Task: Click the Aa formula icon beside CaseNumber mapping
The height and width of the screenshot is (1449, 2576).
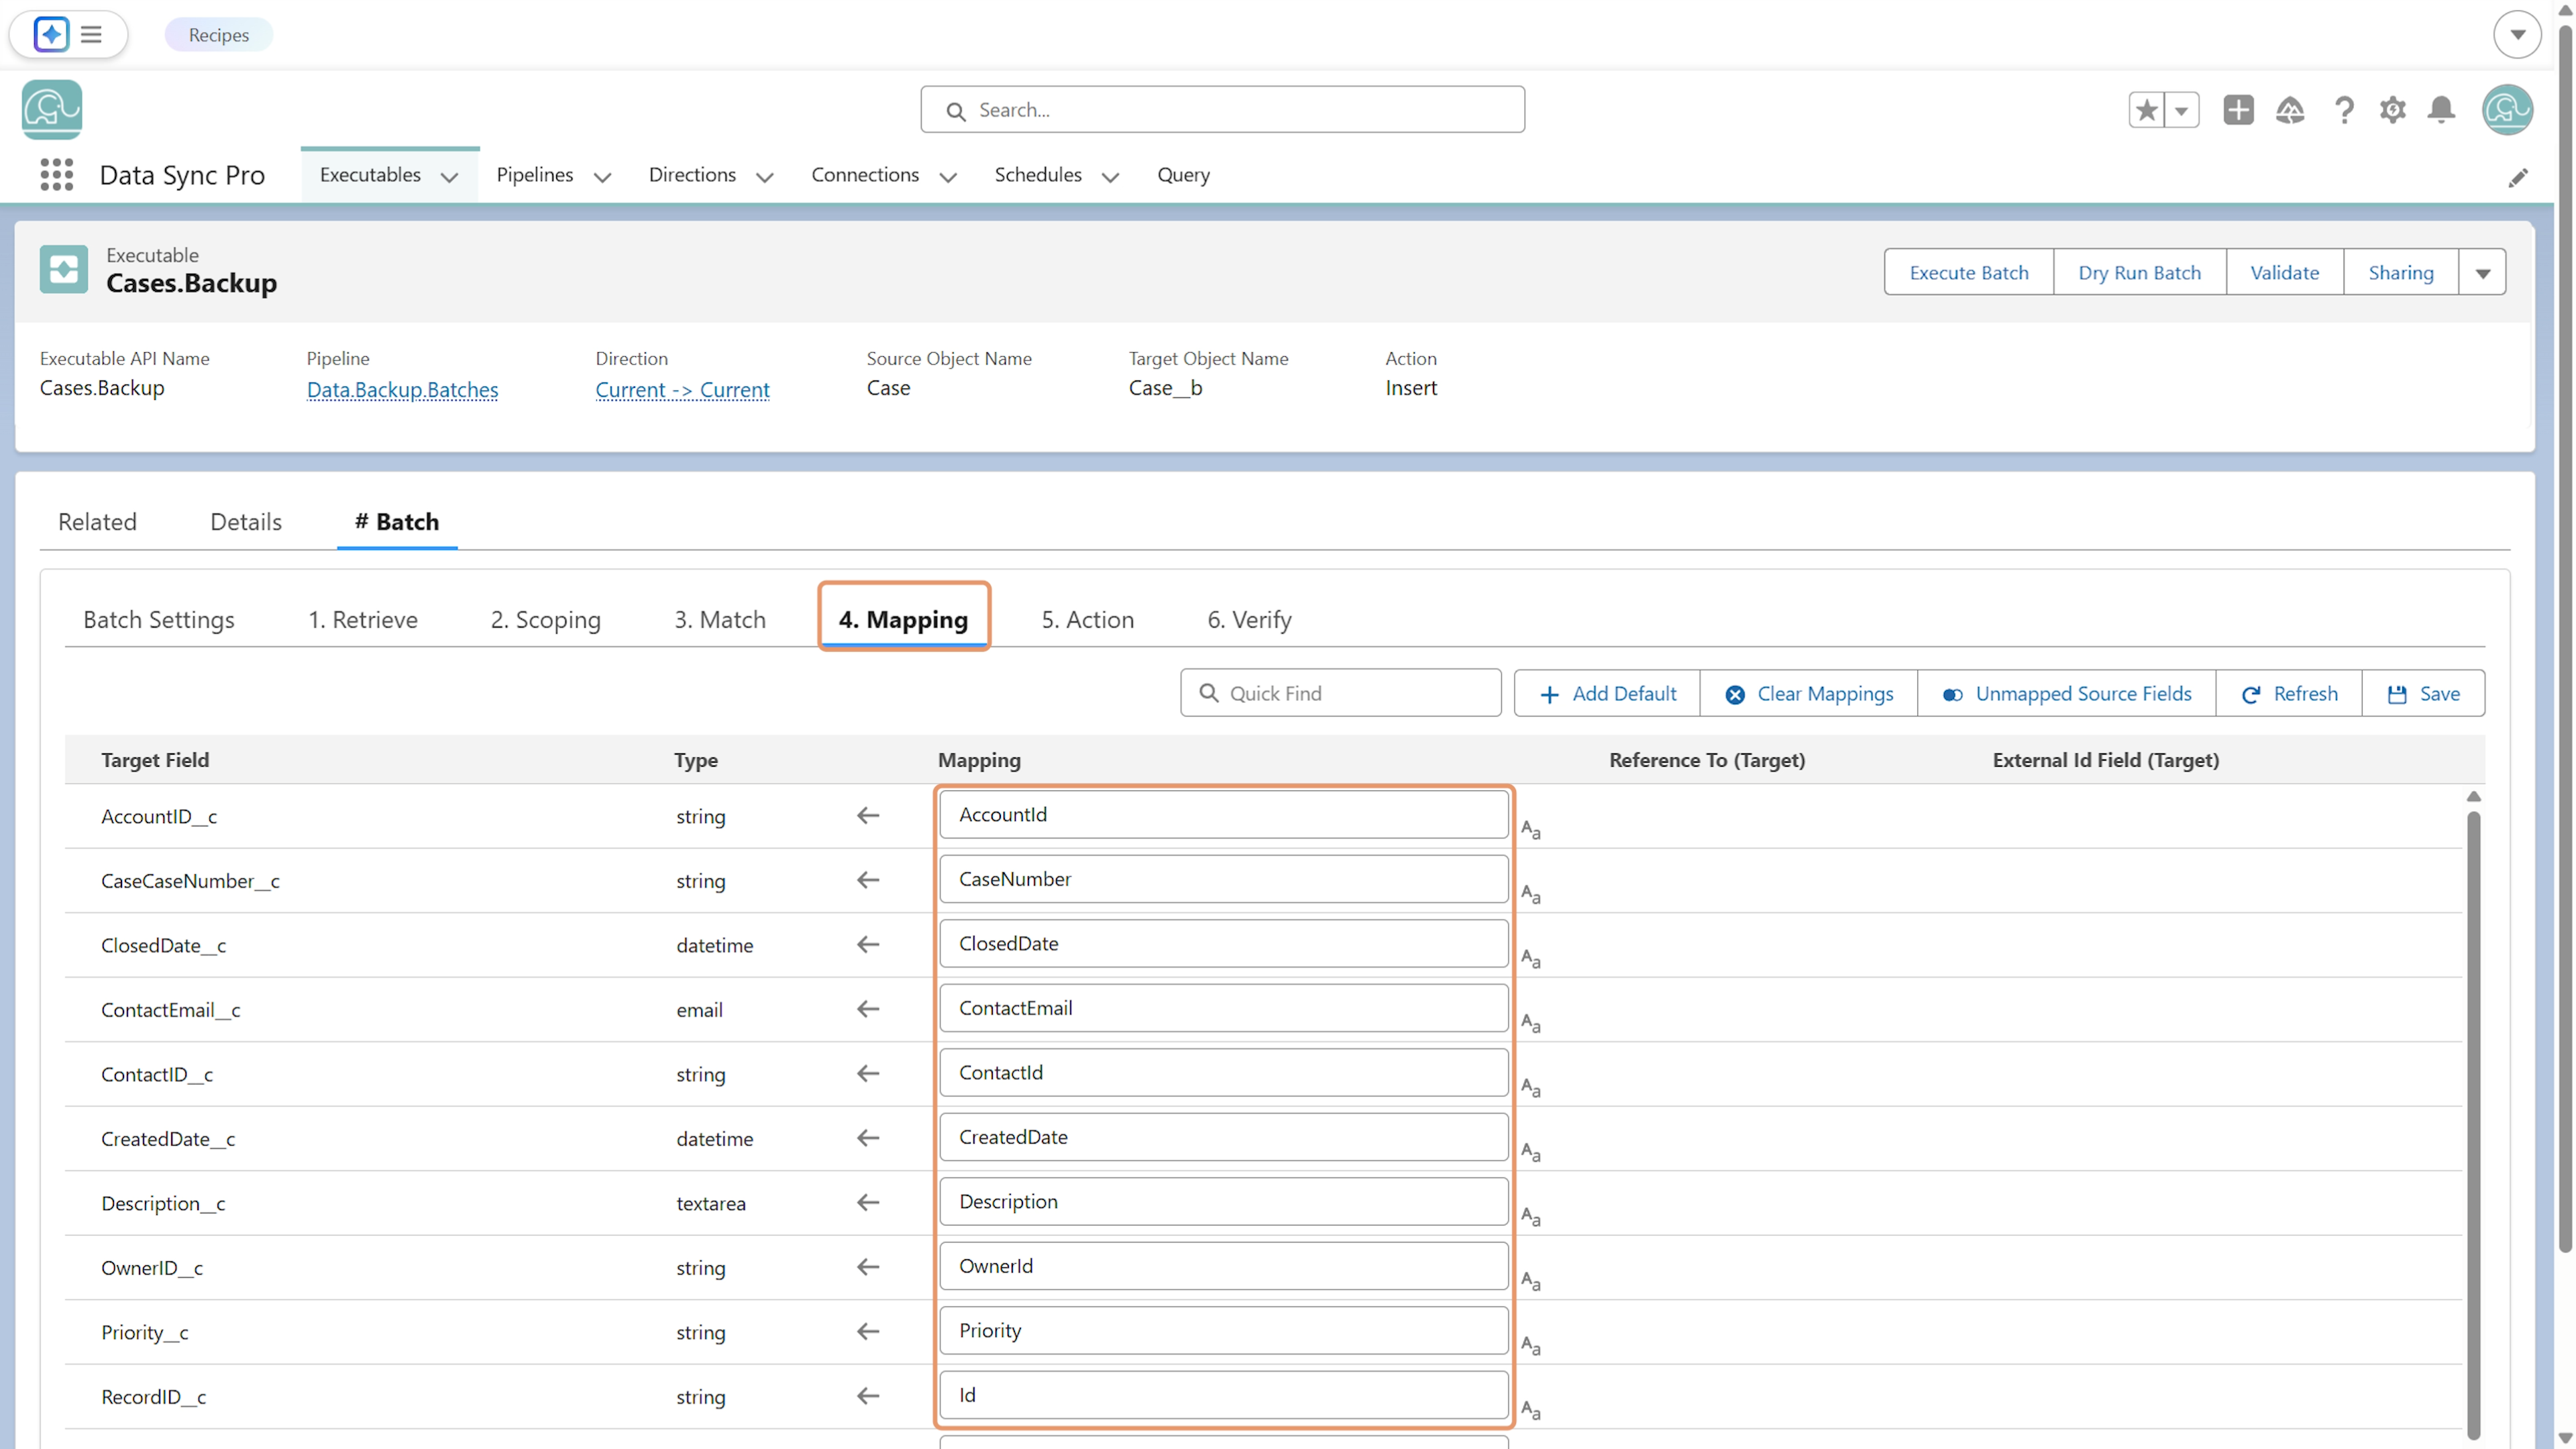Action: [x=1531, y=894]
